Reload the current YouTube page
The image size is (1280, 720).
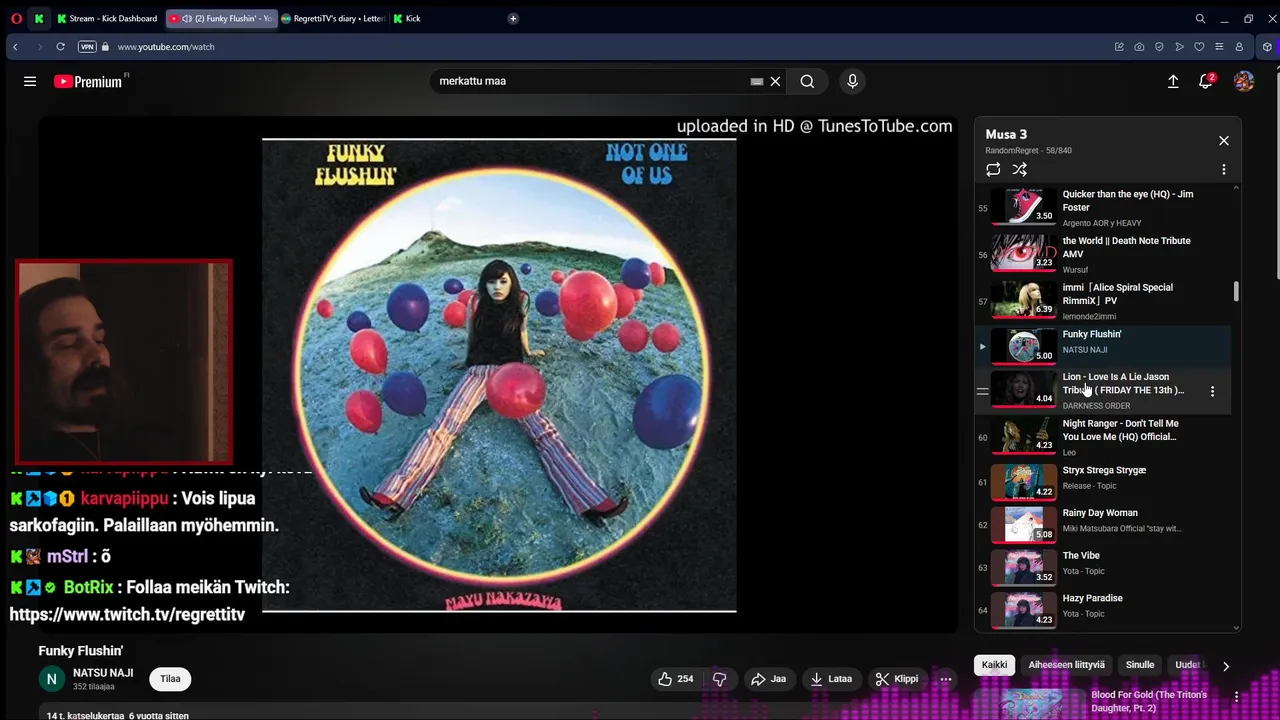point(60,47)
